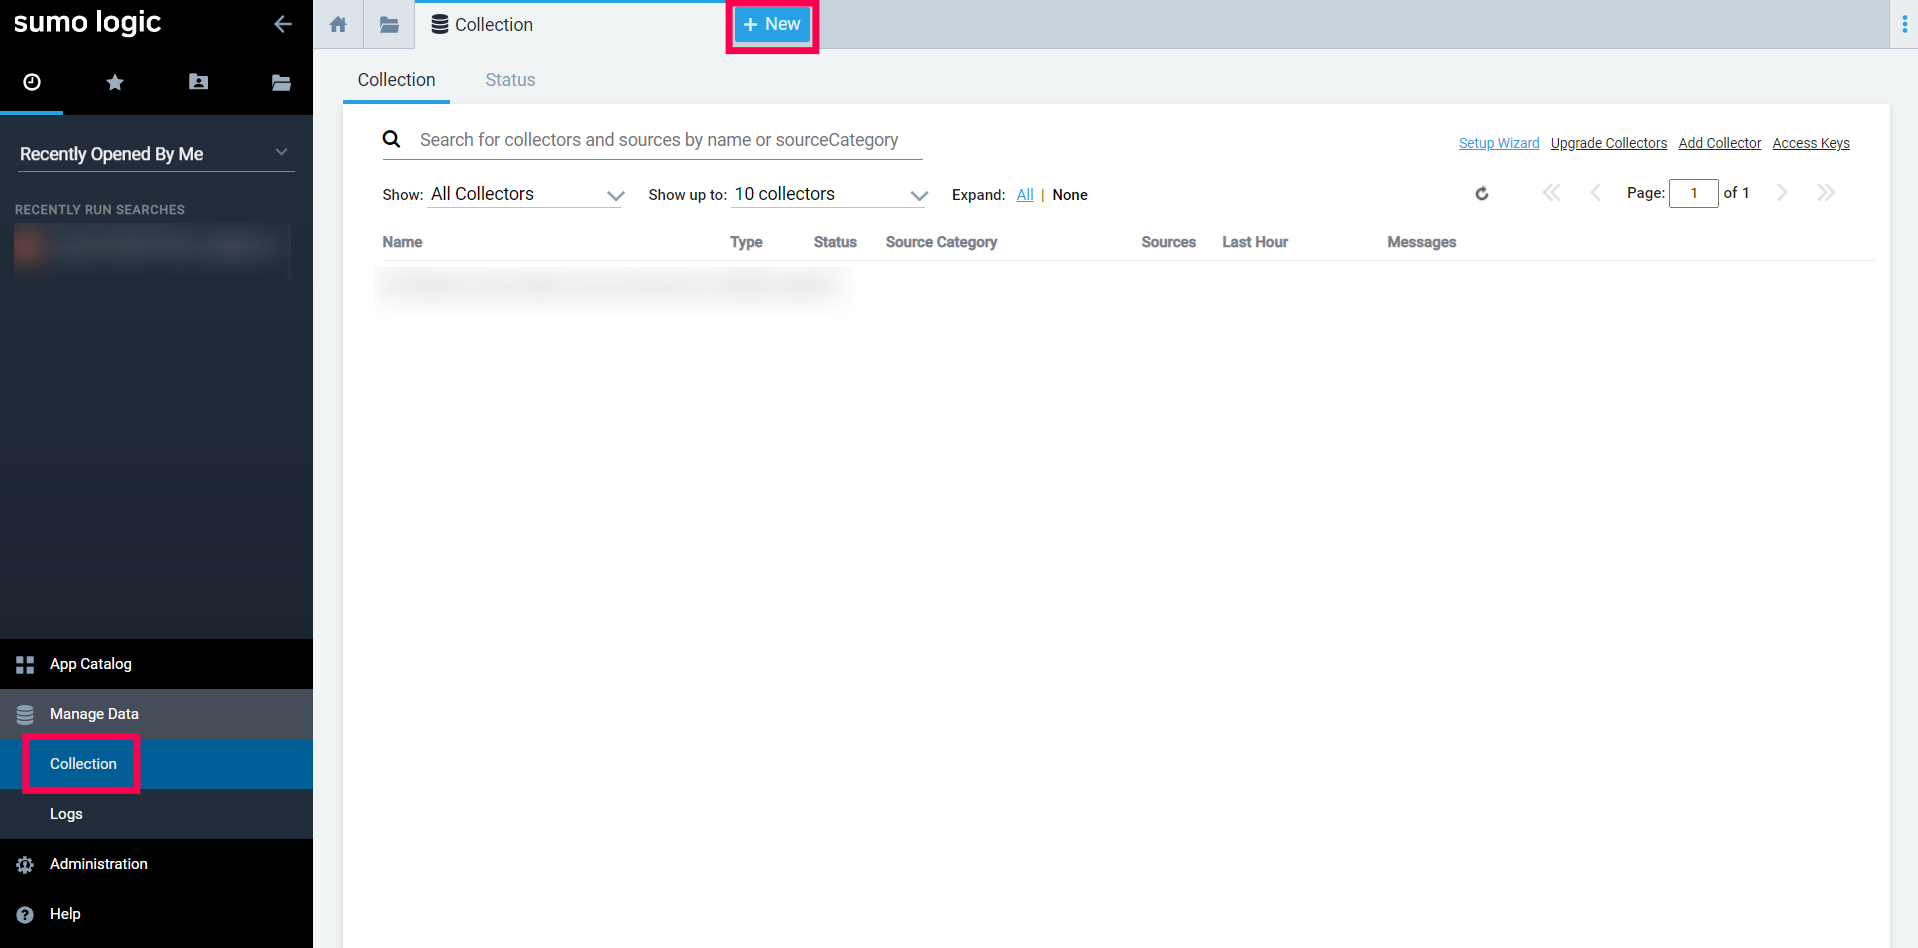The height and width of the screenshot is (948, 1918).
Task: Open the Setup Wizard link
Action: point(1499,143)
